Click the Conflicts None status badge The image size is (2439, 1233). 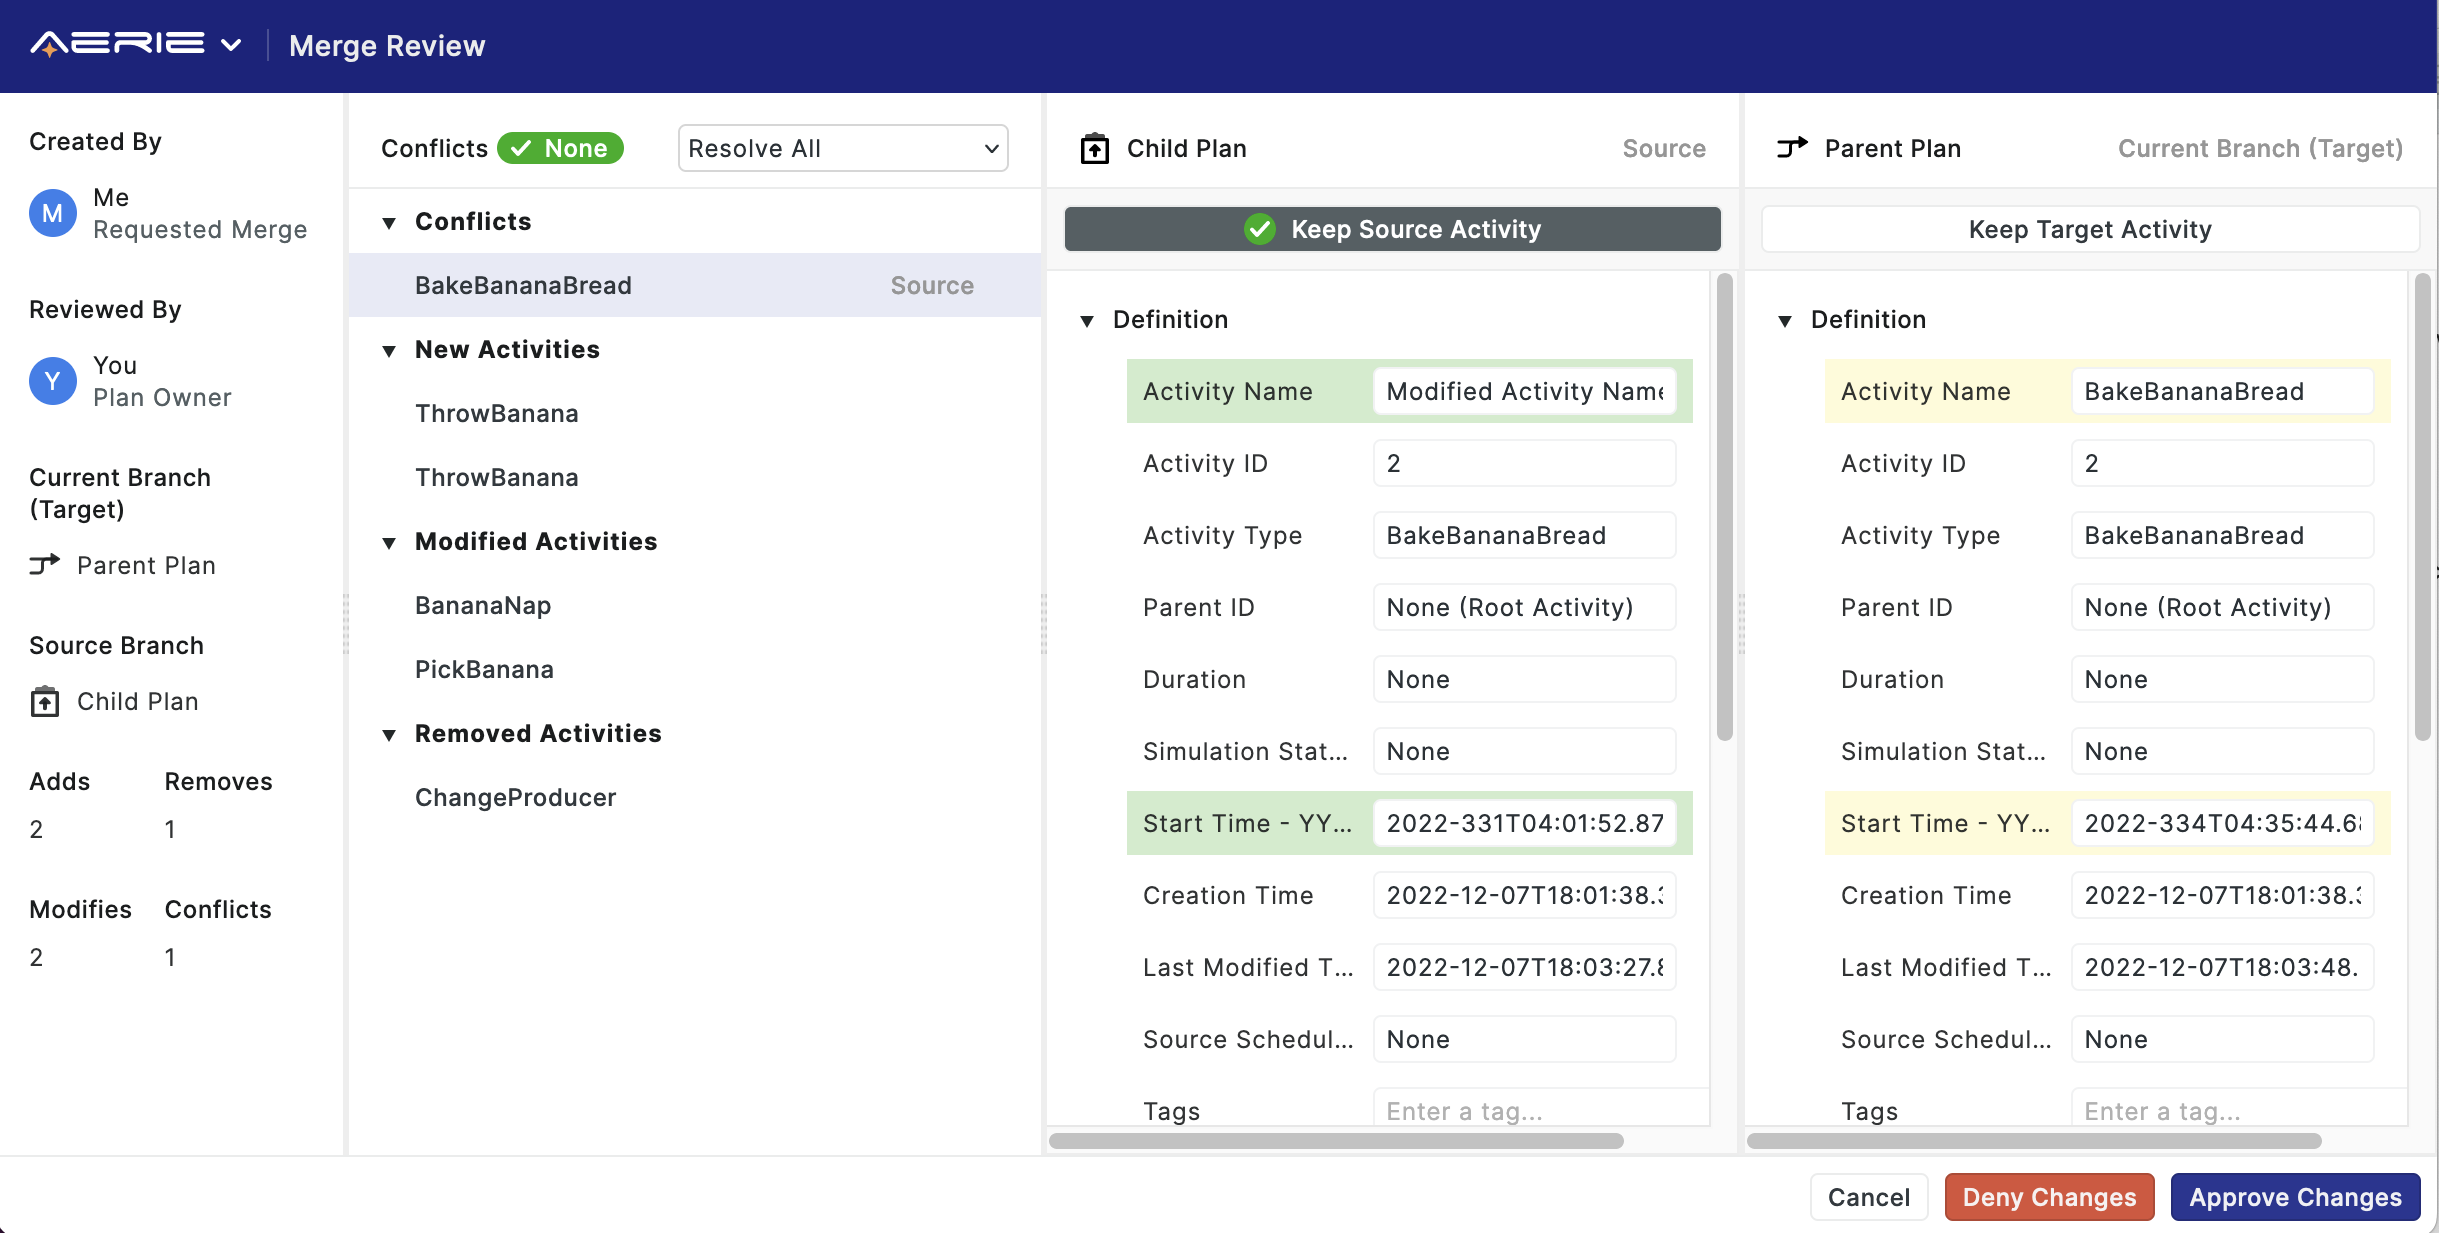pyautogui.click(x=560, y=148)
